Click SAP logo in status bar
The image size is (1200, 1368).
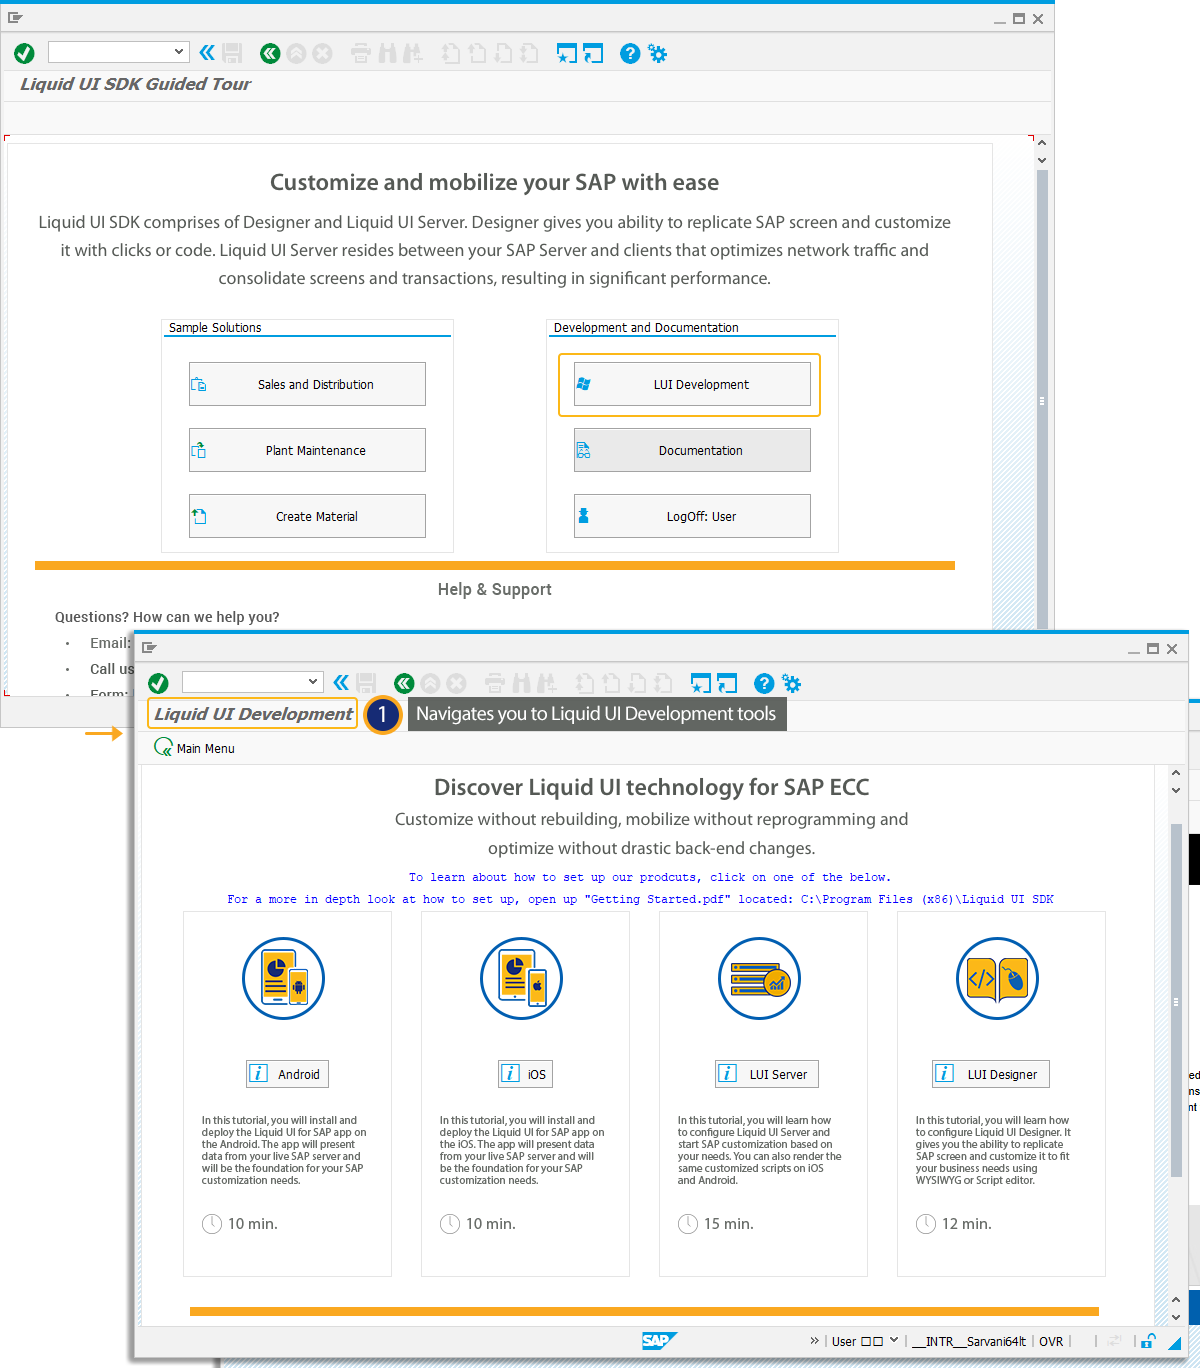[659, 1341]
